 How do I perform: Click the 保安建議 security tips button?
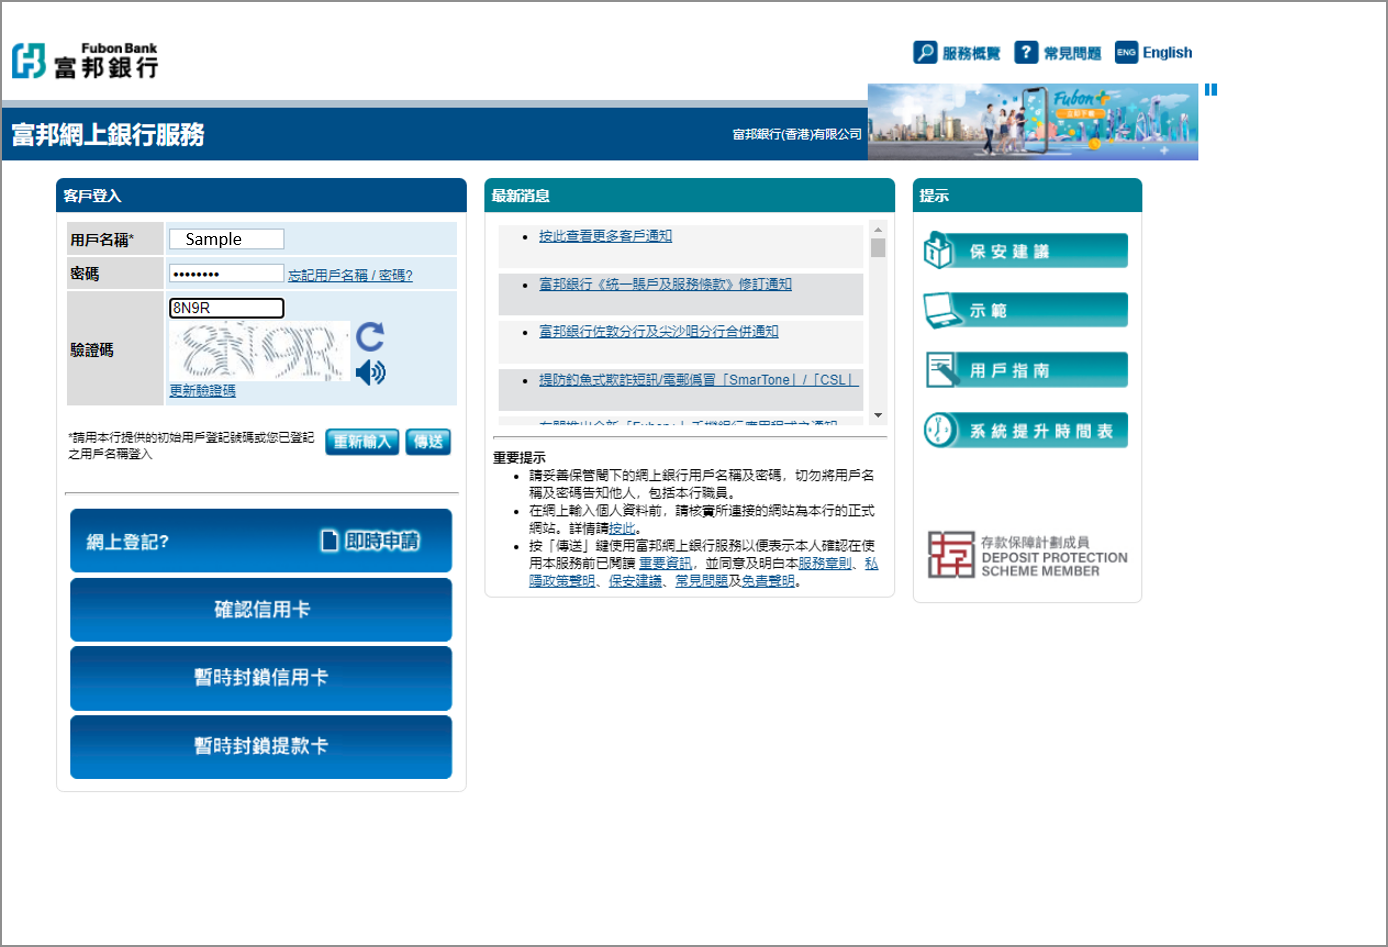point(1025,251)
